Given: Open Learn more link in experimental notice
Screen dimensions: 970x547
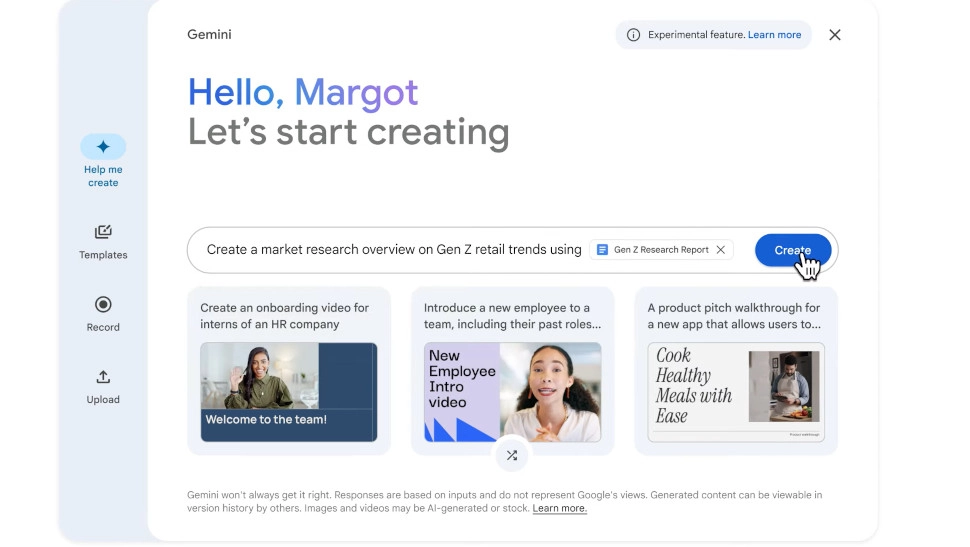Looking at the screenshot, I should pos(774,35).
